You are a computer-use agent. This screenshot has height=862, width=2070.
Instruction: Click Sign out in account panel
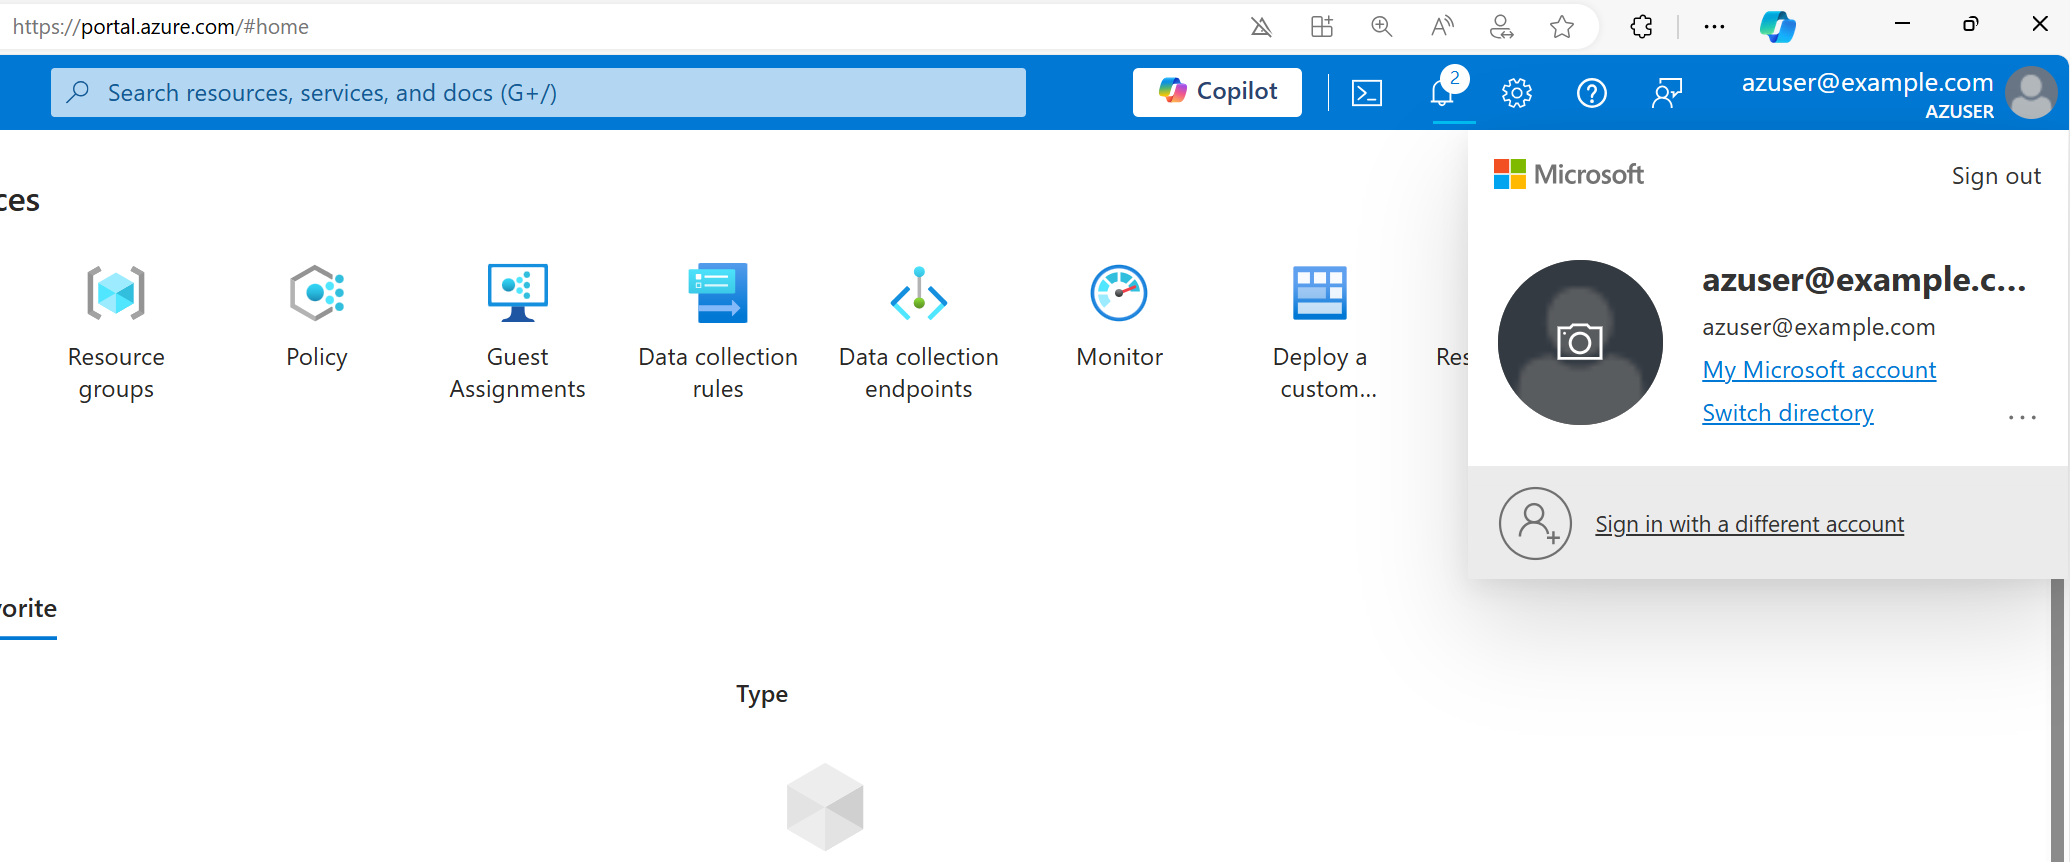tap(1996, 176)
